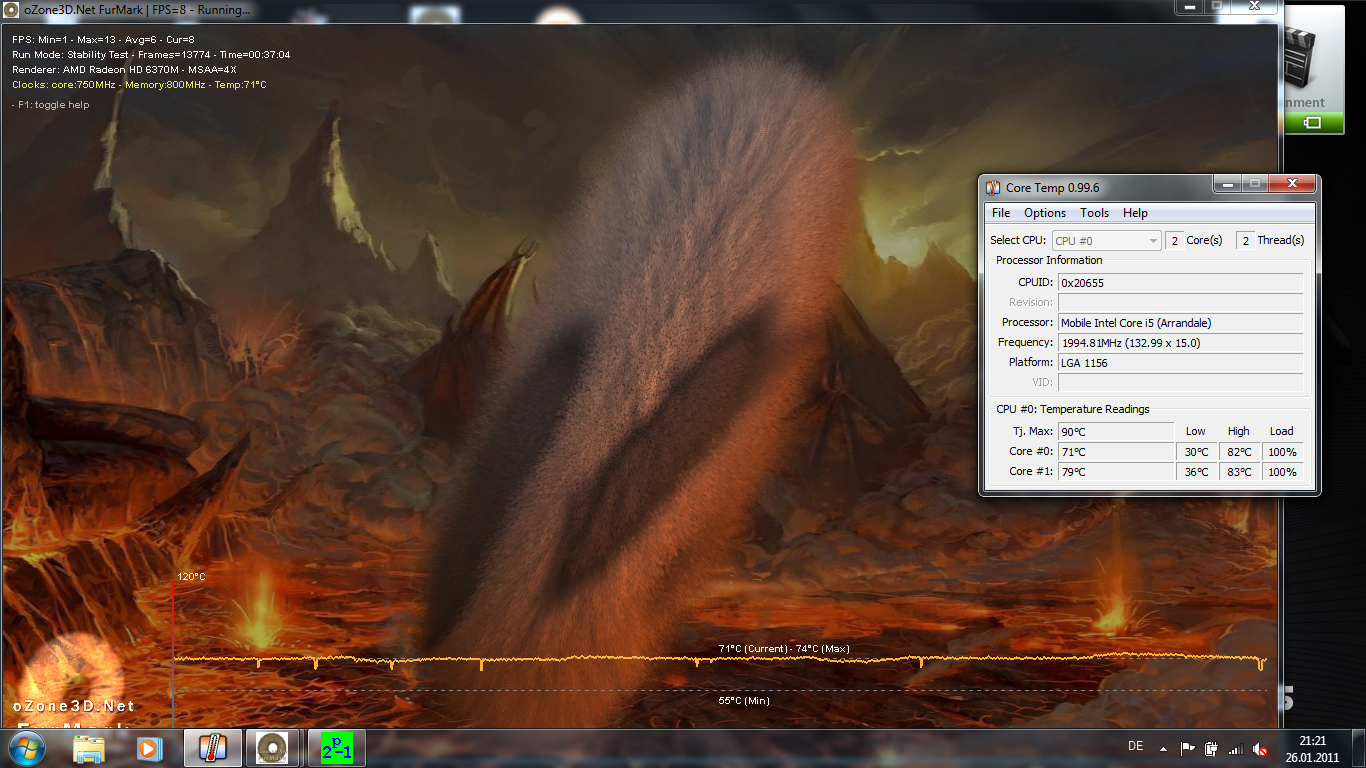This screenshot has height=768, width=1366.
Task: Click the Core #0 temperature 71°C
Action: [x=1116, y=452]
